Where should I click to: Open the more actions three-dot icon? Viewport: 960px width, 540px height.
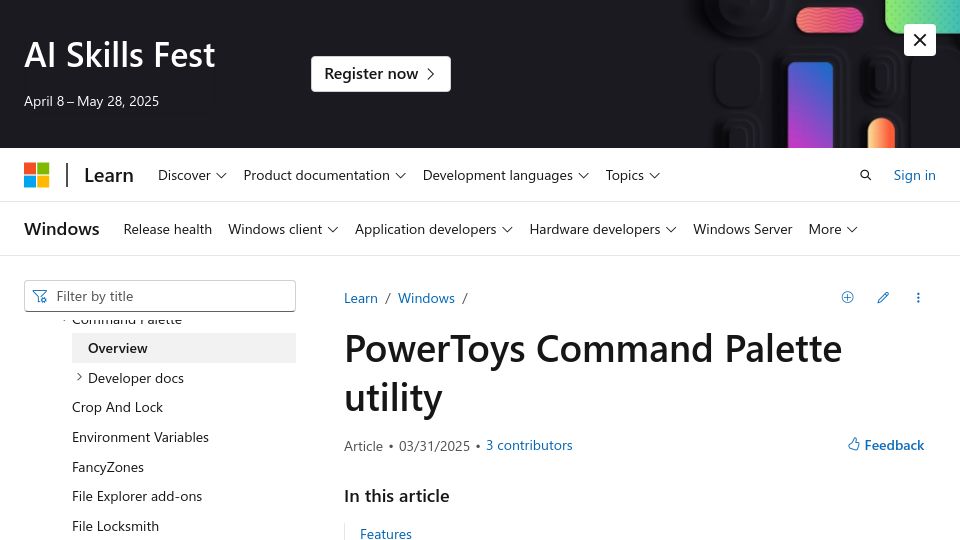pos(918,298)
